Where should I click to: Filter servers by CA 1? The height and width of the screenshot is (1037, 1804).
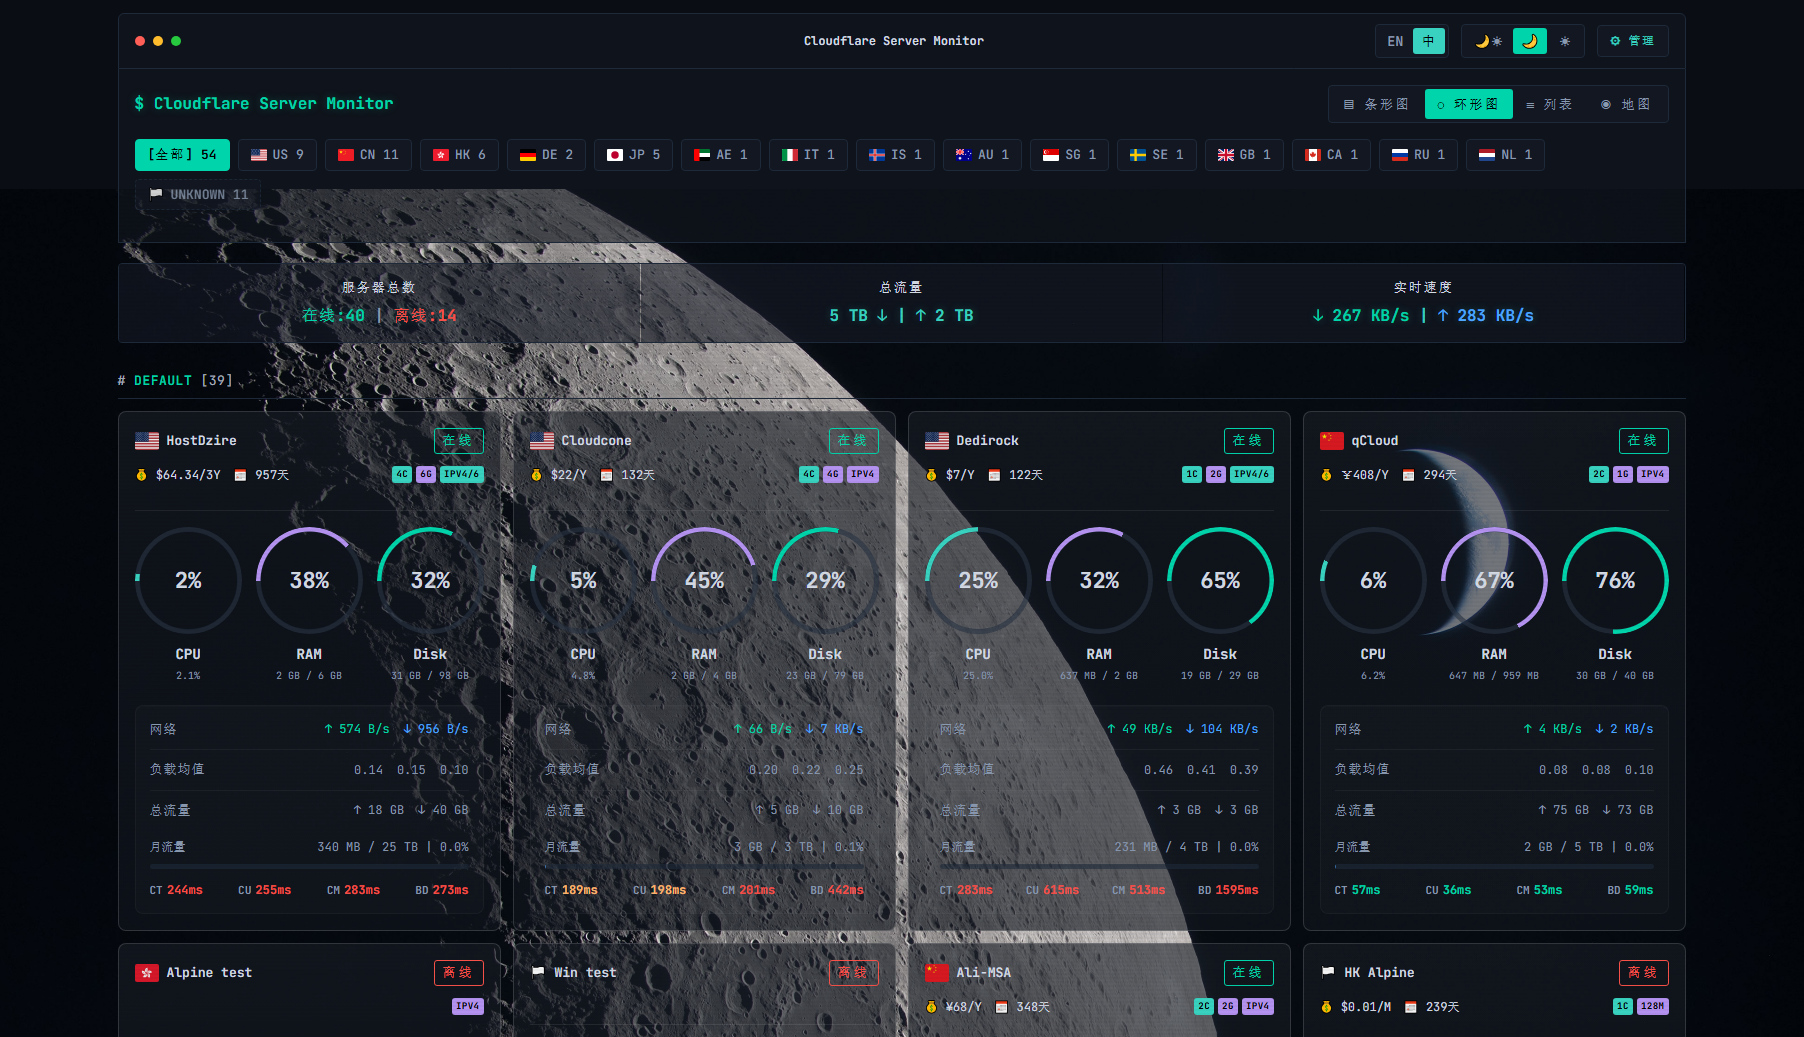pyautogui.click(x=1331, y=155)
